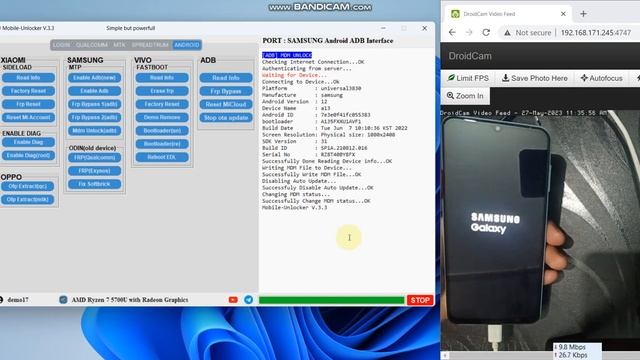The height and width of the screenshot is (360, 640).
Task: Switch to the MTK tab
Action: click(x=119, y=45)
